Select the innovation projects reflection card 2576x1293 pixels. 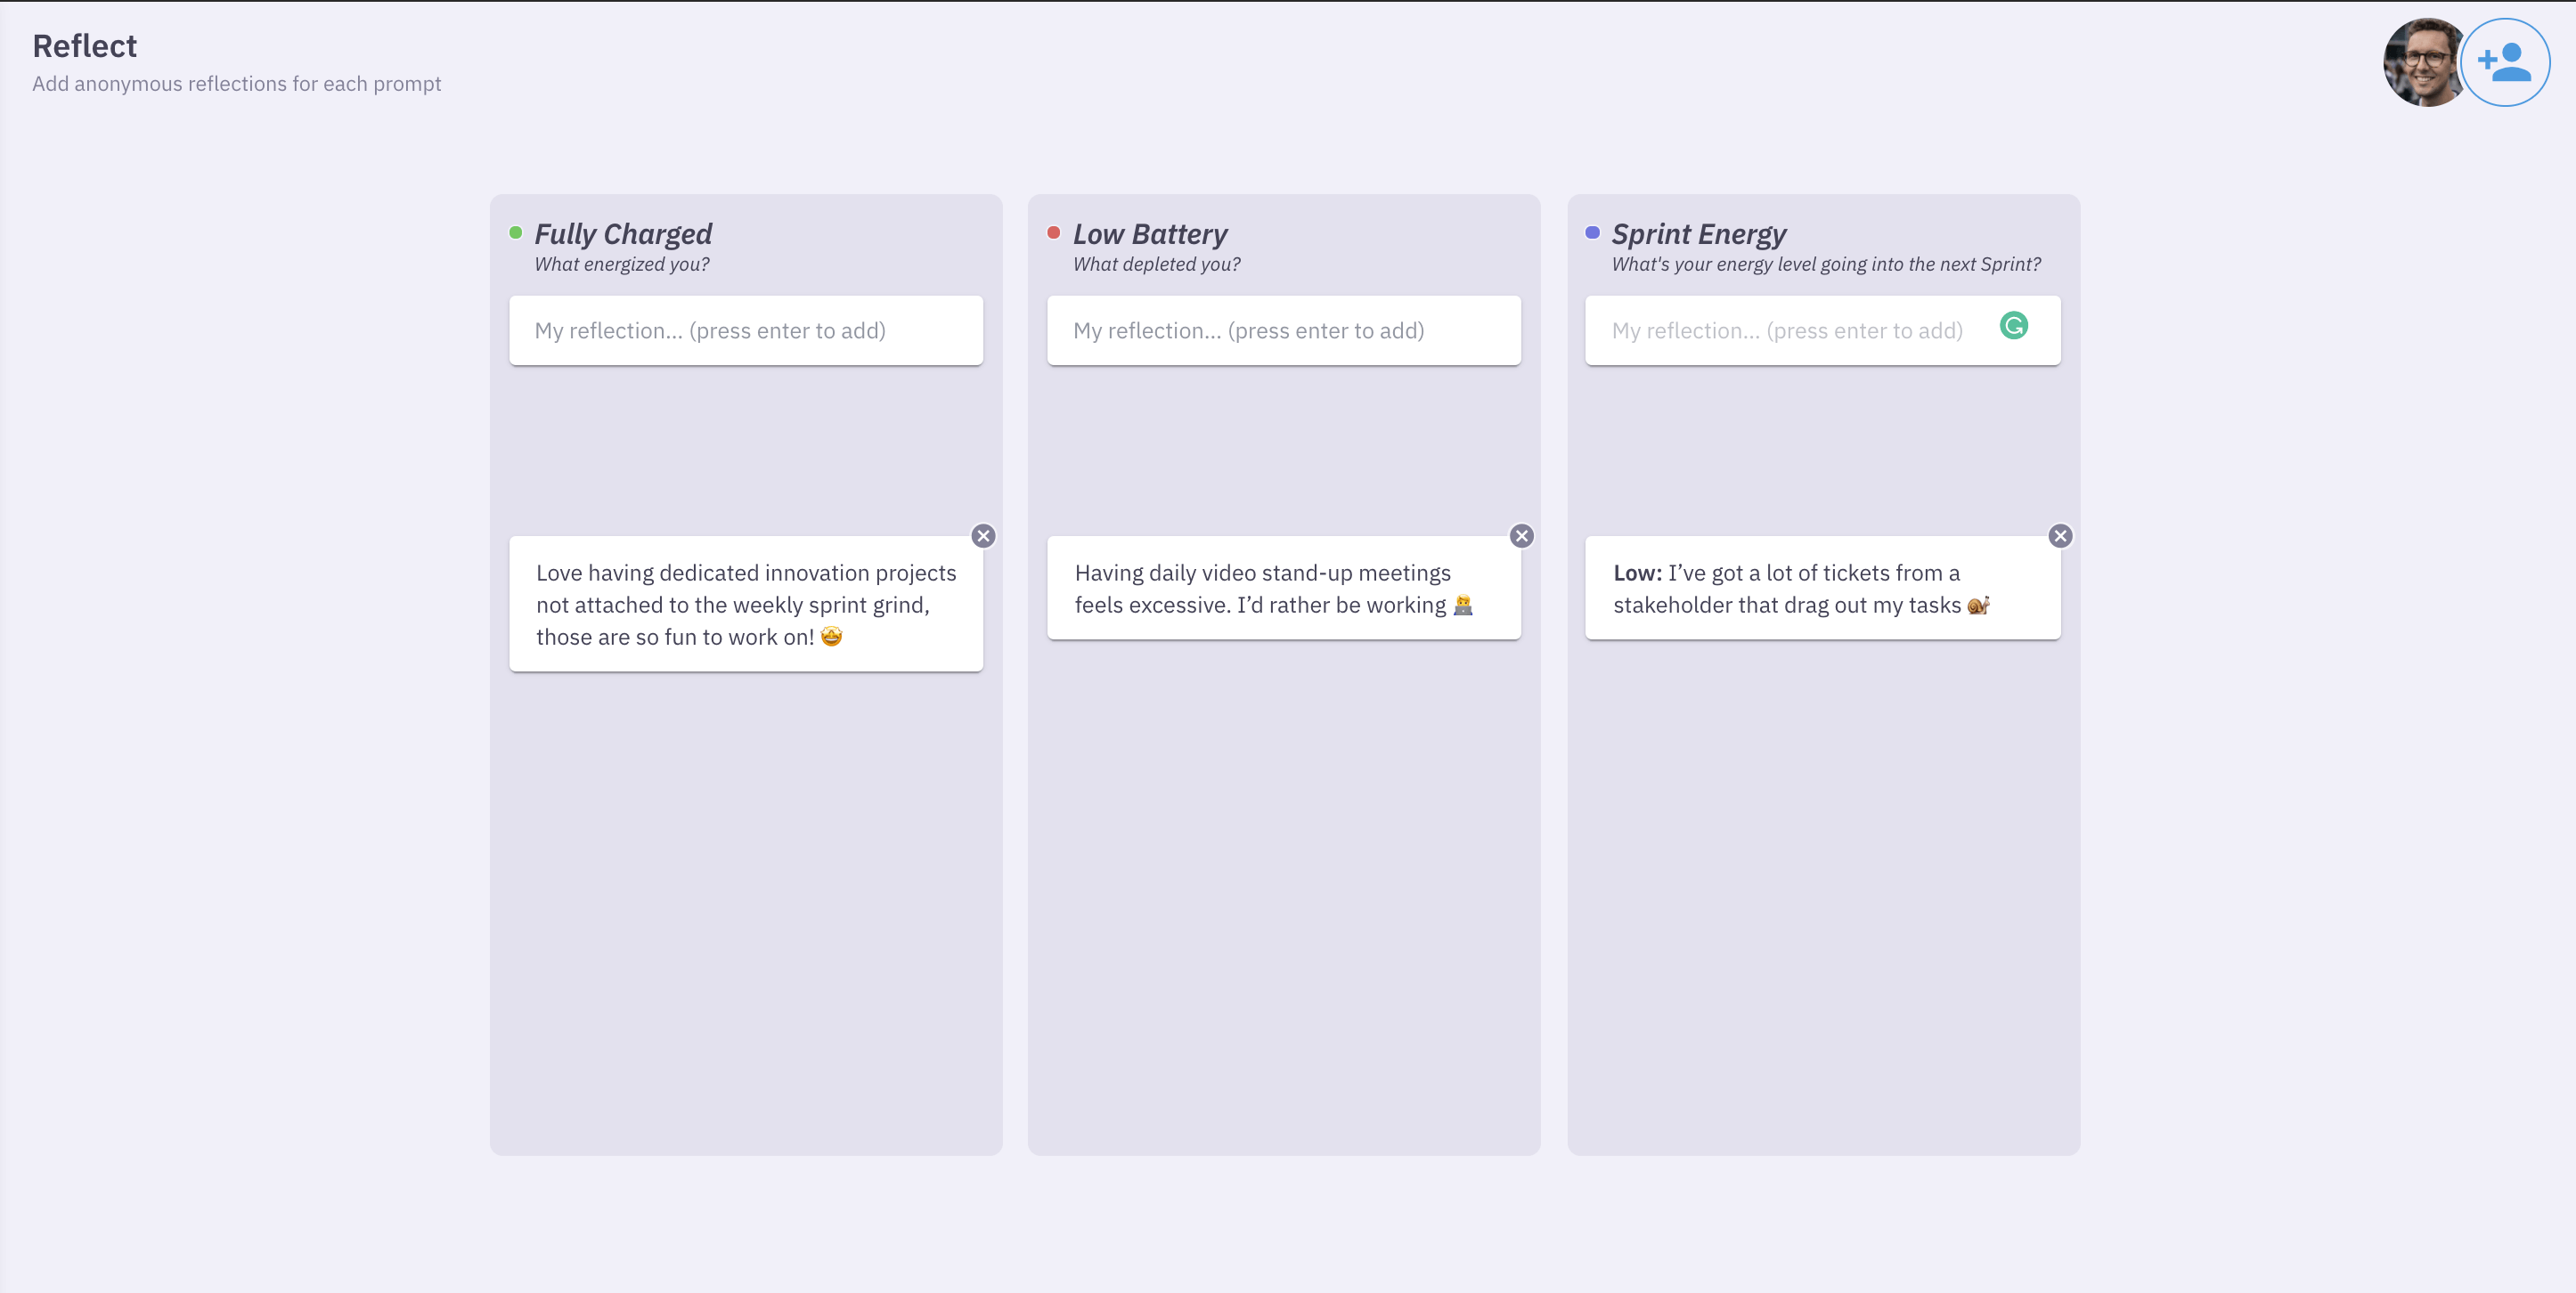tap(746, 604)
